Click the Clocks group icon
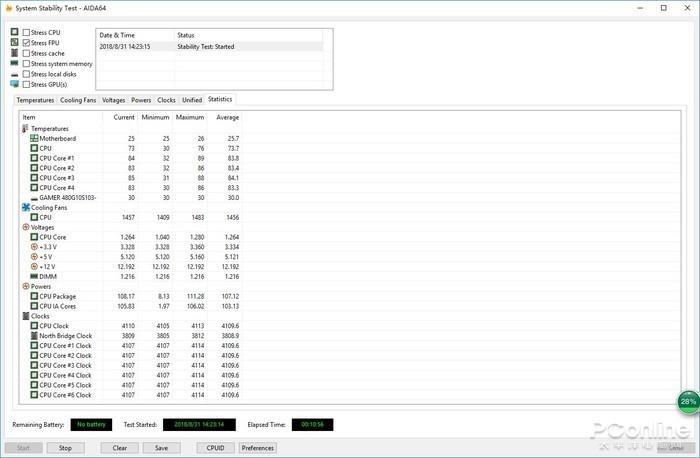 point(26,316)
